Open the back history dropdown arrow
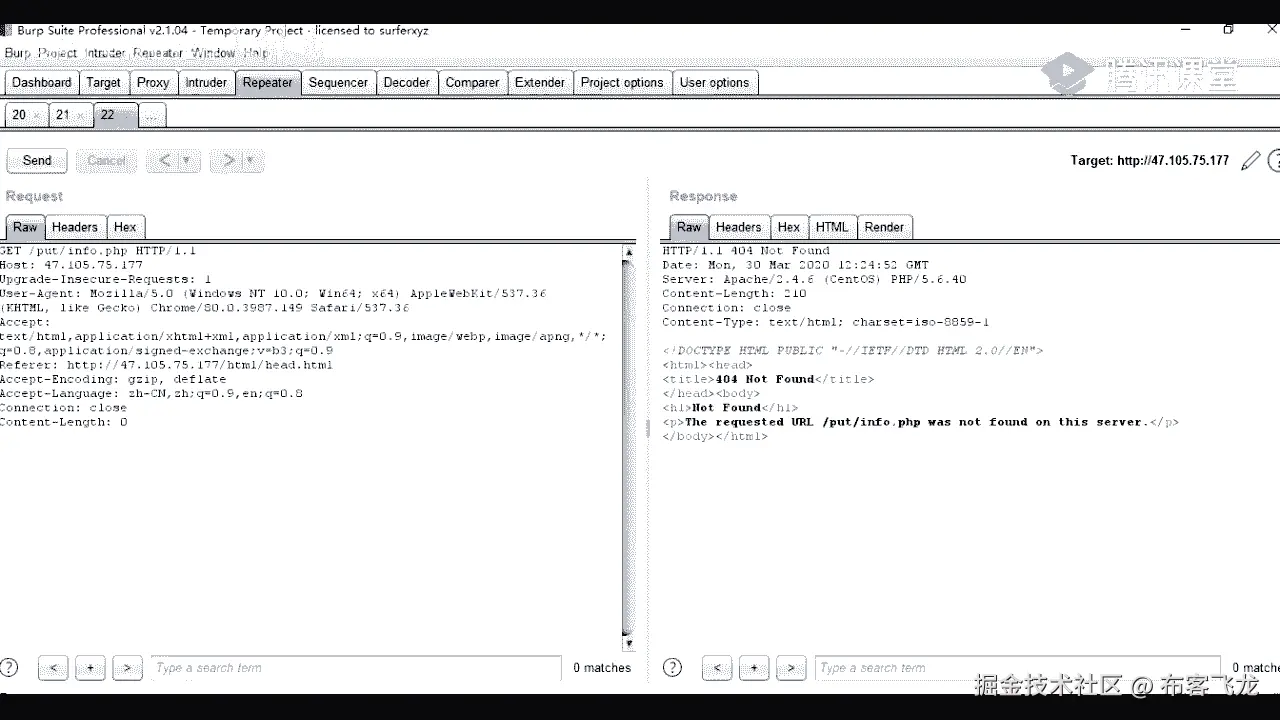The height and width of the screenshot is (720, 1280). (188, 160)
